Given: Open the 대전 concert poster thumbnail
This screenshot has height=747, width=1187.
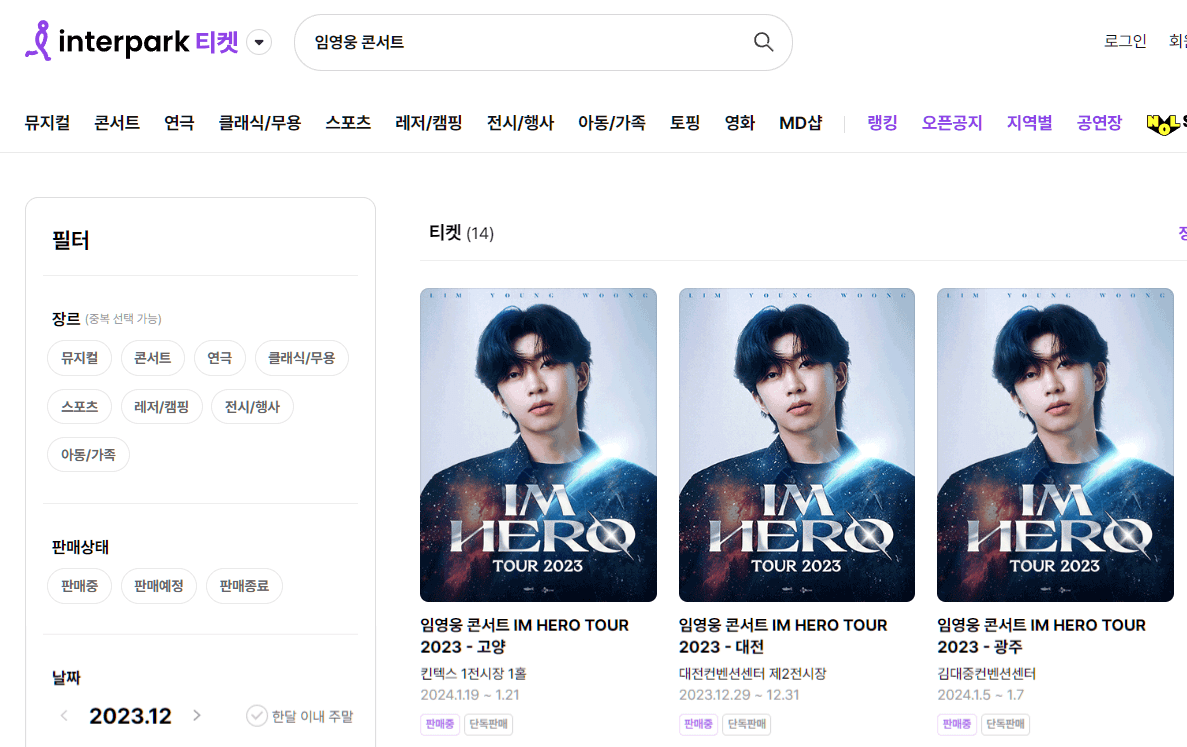Looking at the screenshot, I should (x=796, y=445).
